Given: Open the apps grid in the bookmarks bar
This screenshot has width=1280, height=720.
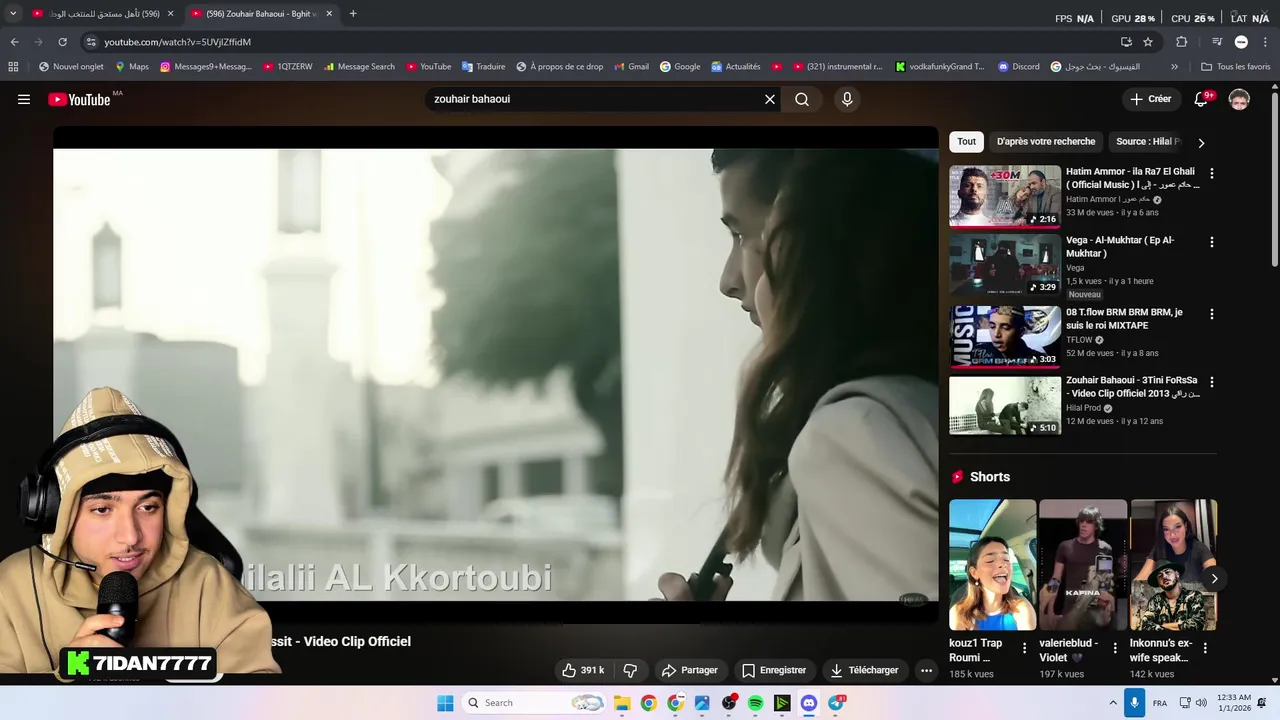Looking at the screenshot, I should point(13,67).
